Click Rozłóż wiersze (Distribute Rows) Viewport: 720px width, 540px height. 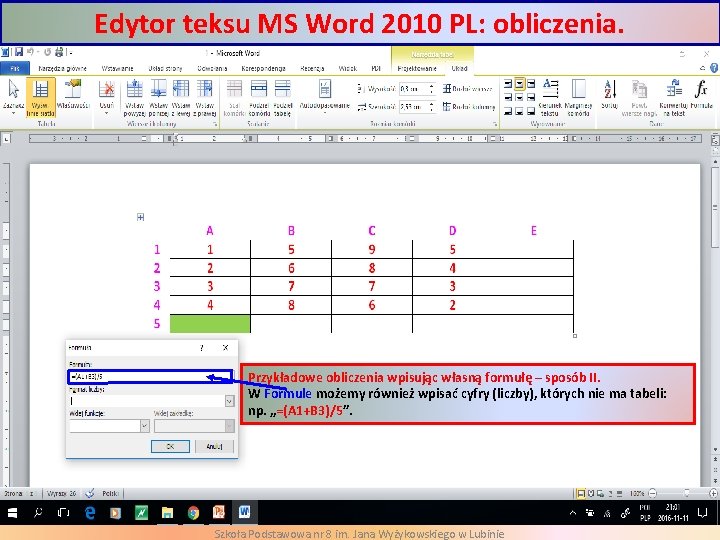(467, 89)
